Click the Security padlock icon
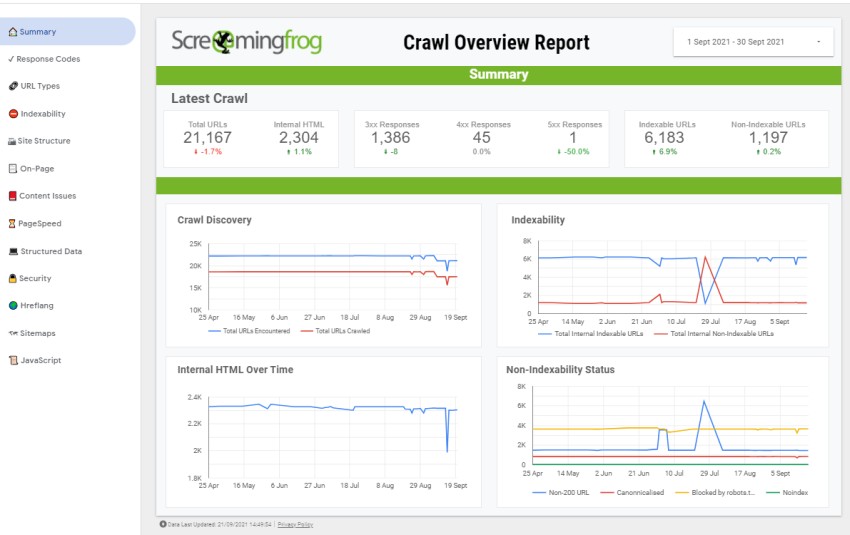The height and width of the screenshot is (535, 850). point(12,278)
